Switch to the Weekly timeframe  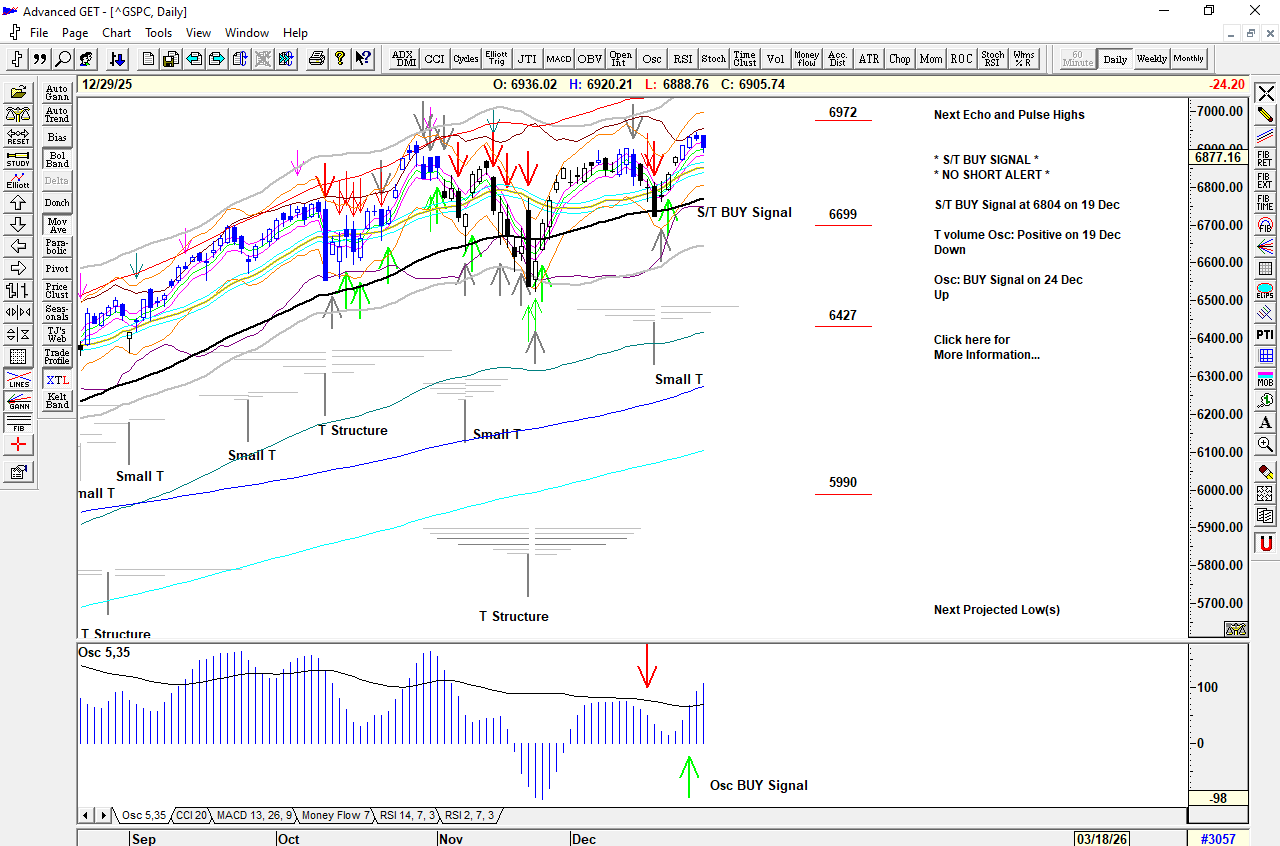pyautogui.click(x=1151, y=59)
